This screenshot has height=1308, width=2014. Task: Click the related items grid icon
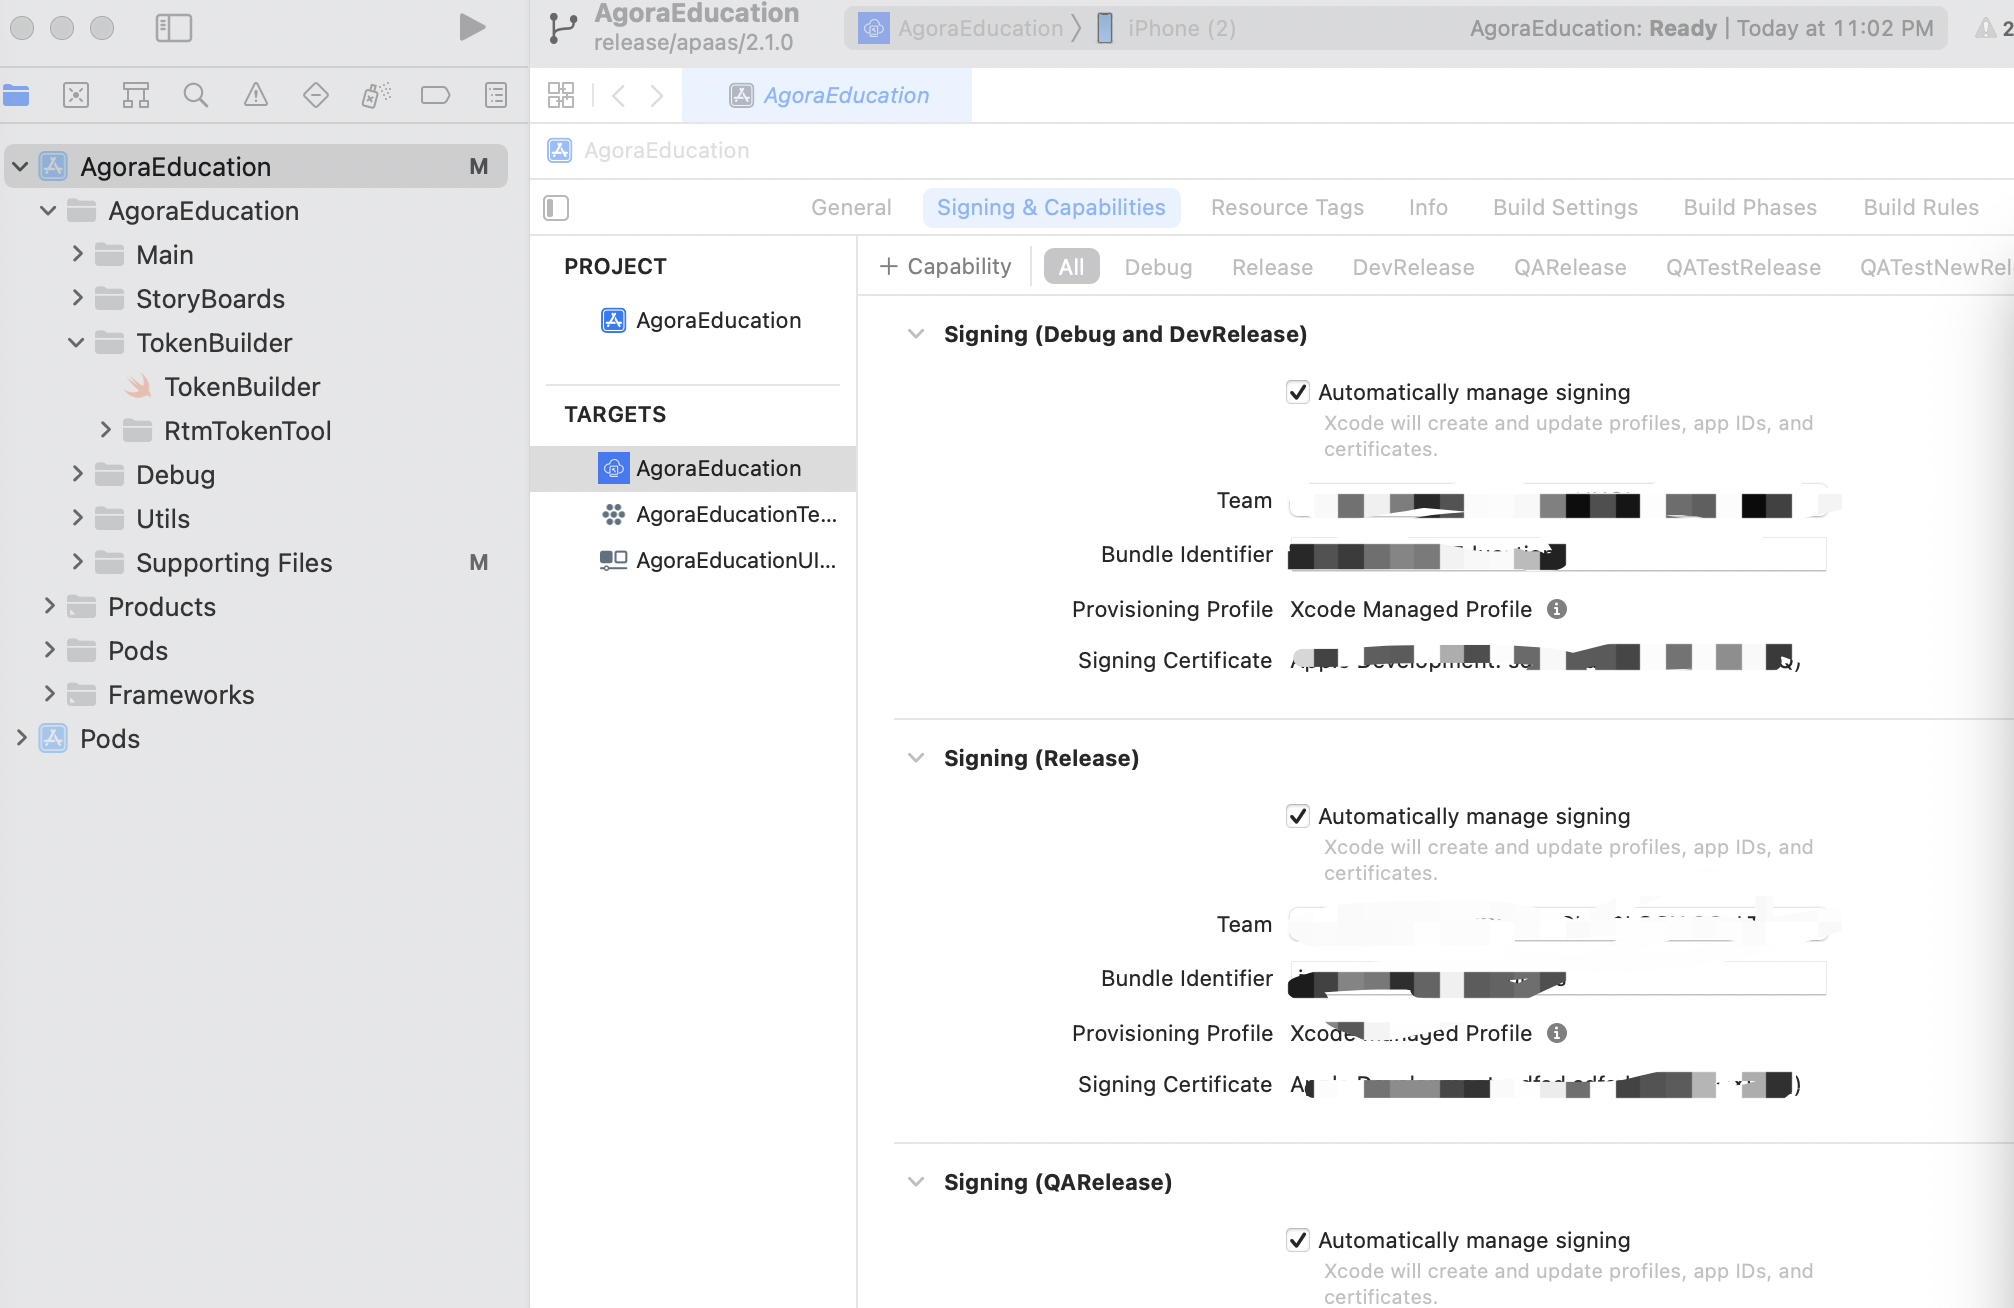561,95
